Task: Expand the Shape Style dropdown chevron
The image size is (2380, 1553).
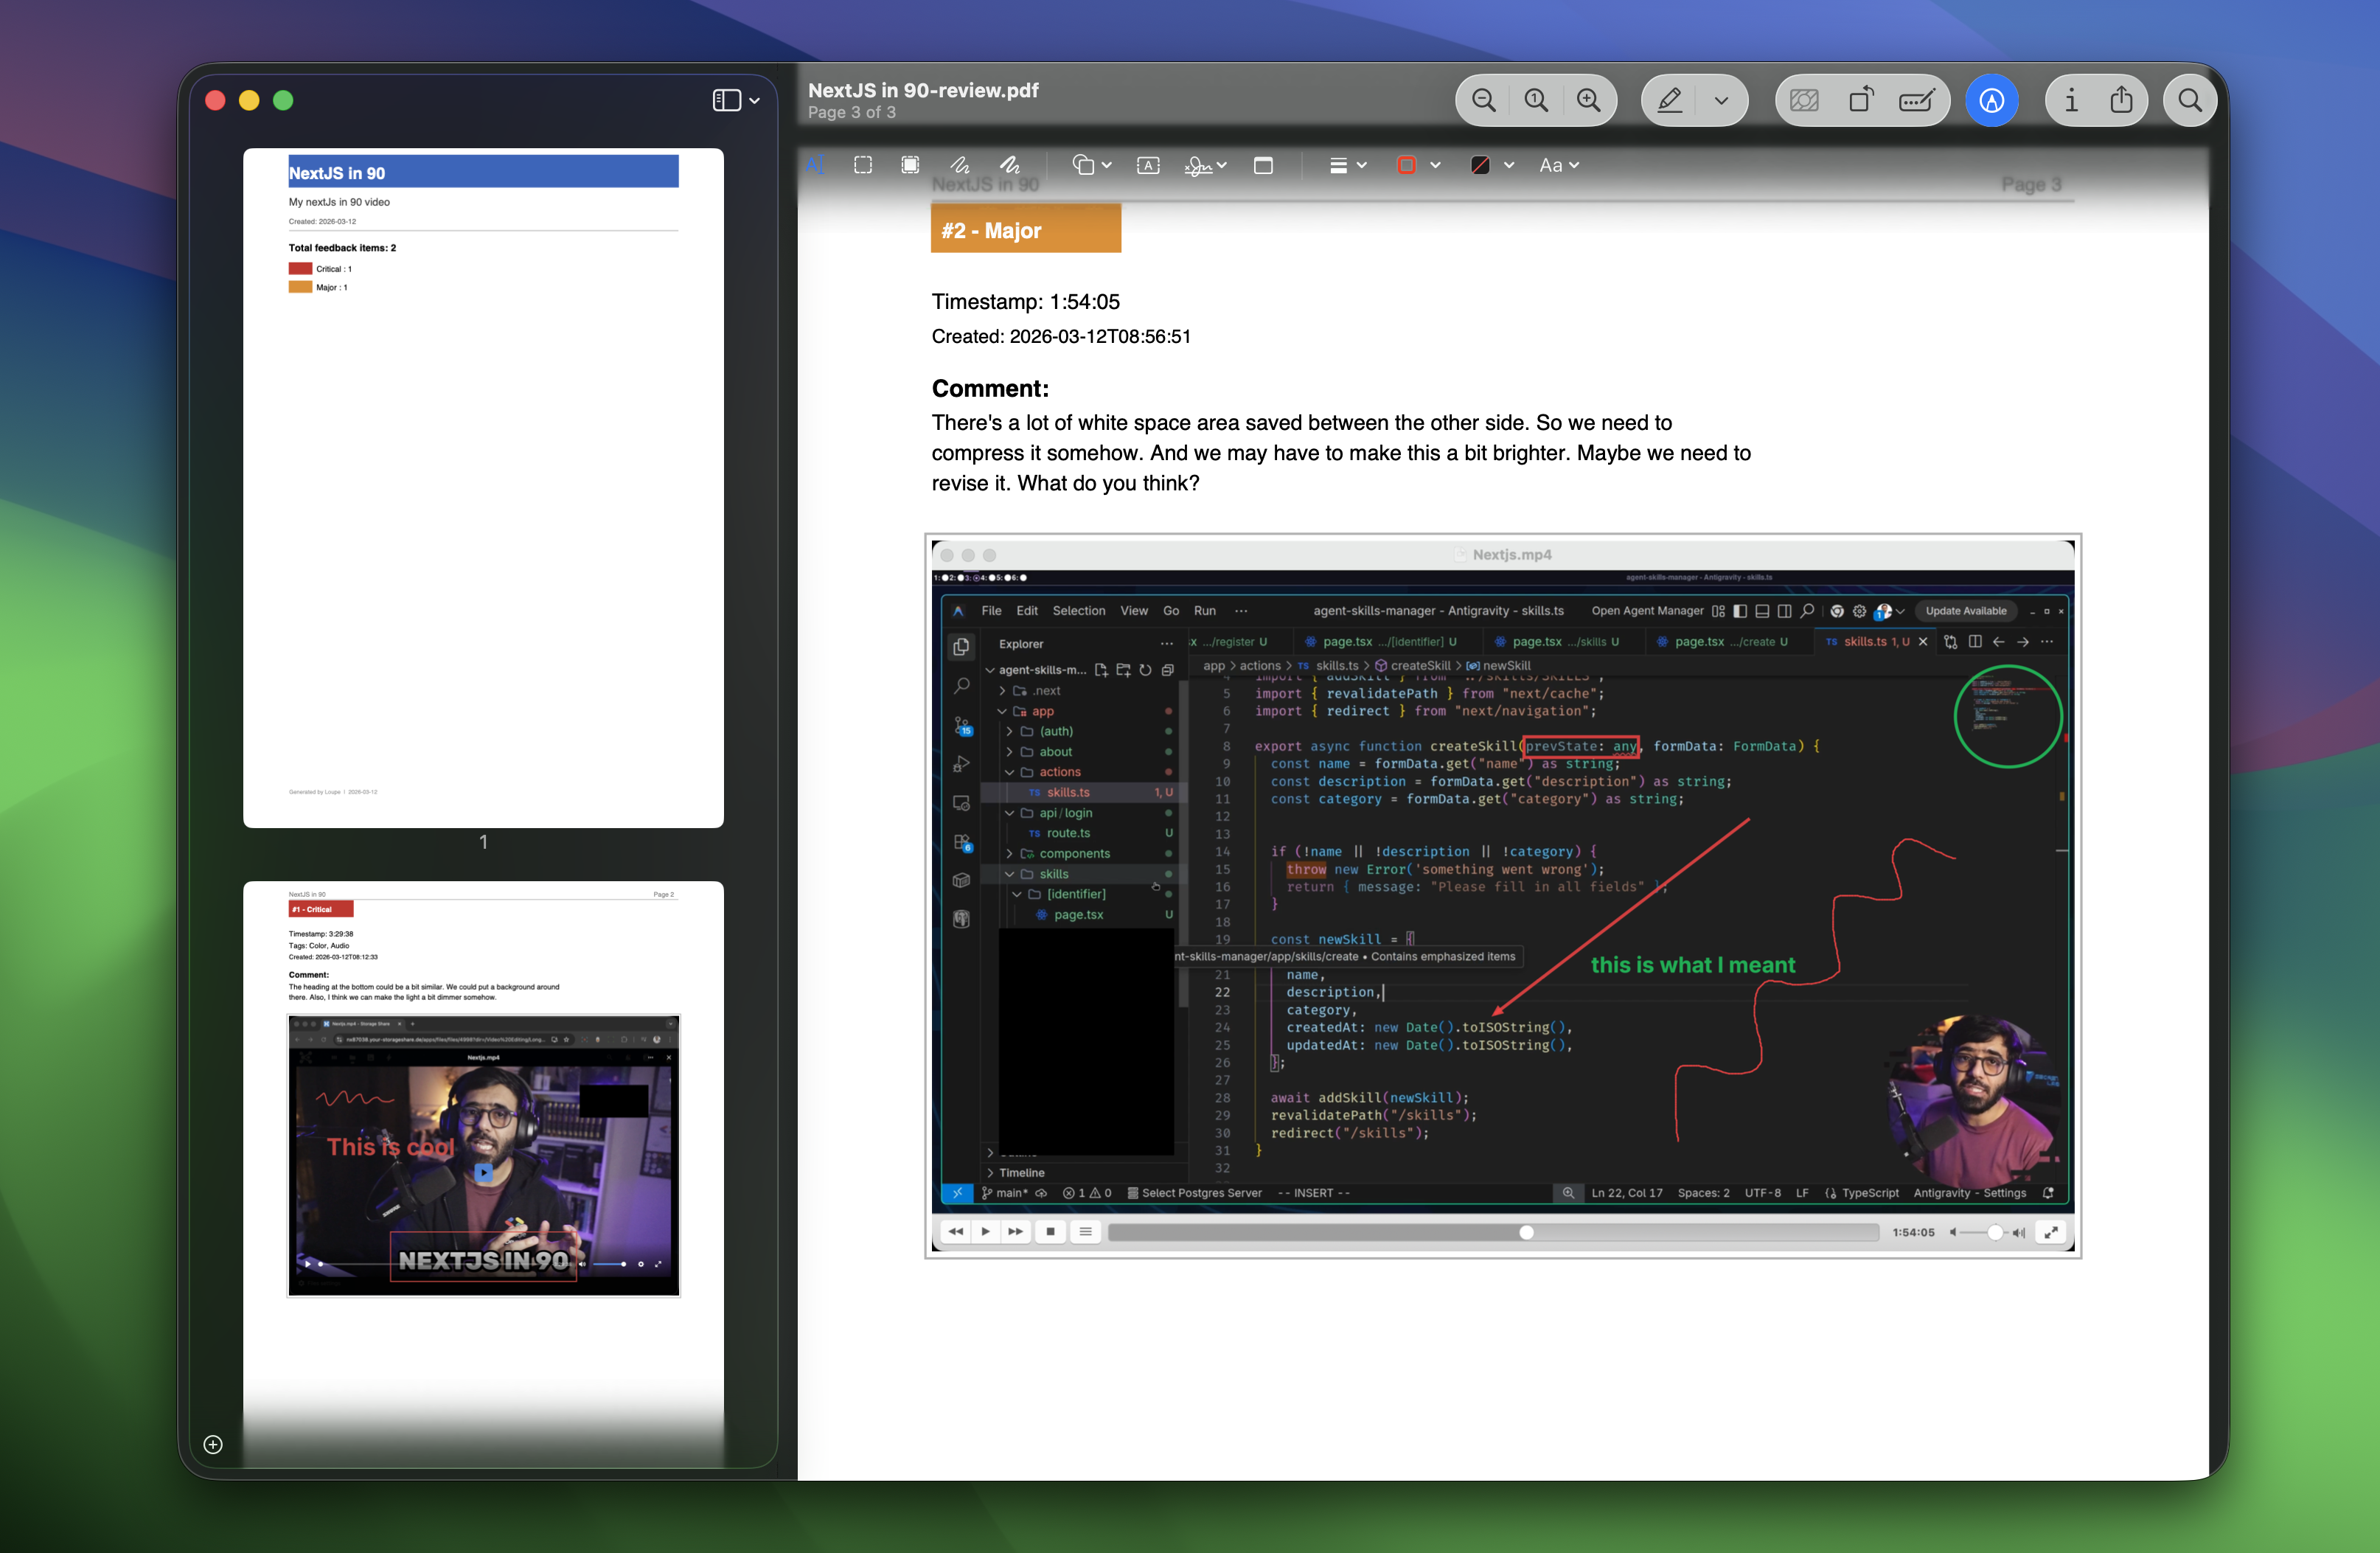Action: point(1362,165)
